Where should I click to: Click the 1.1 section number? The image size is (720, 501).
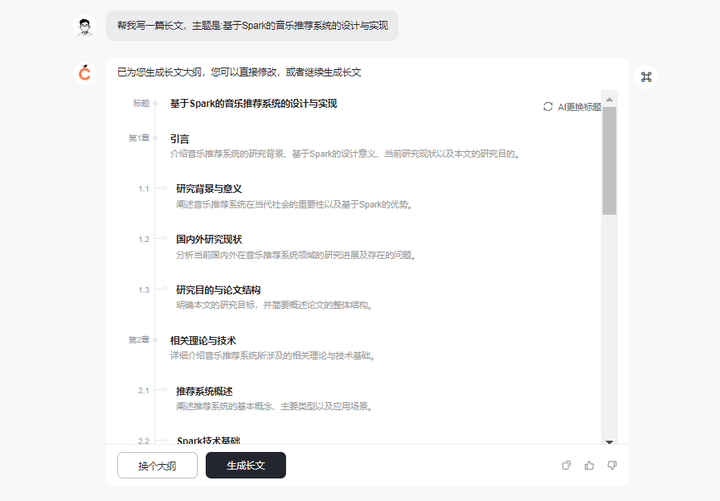pyautogui.click(x=144, y=189)
